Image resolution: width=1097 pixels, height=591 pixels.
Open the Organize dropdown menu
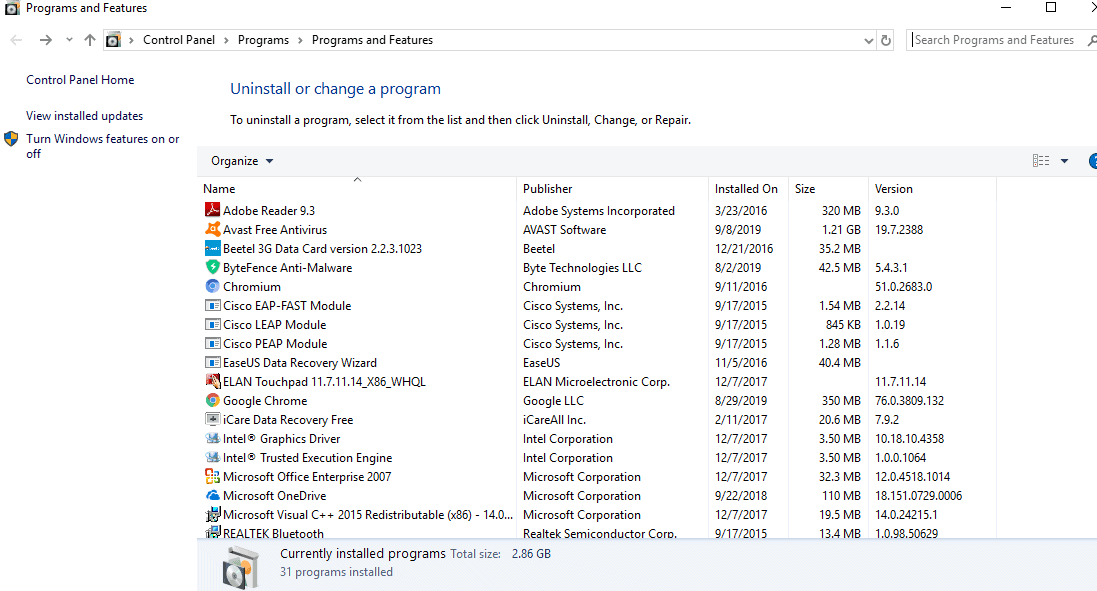click(242, 161)
